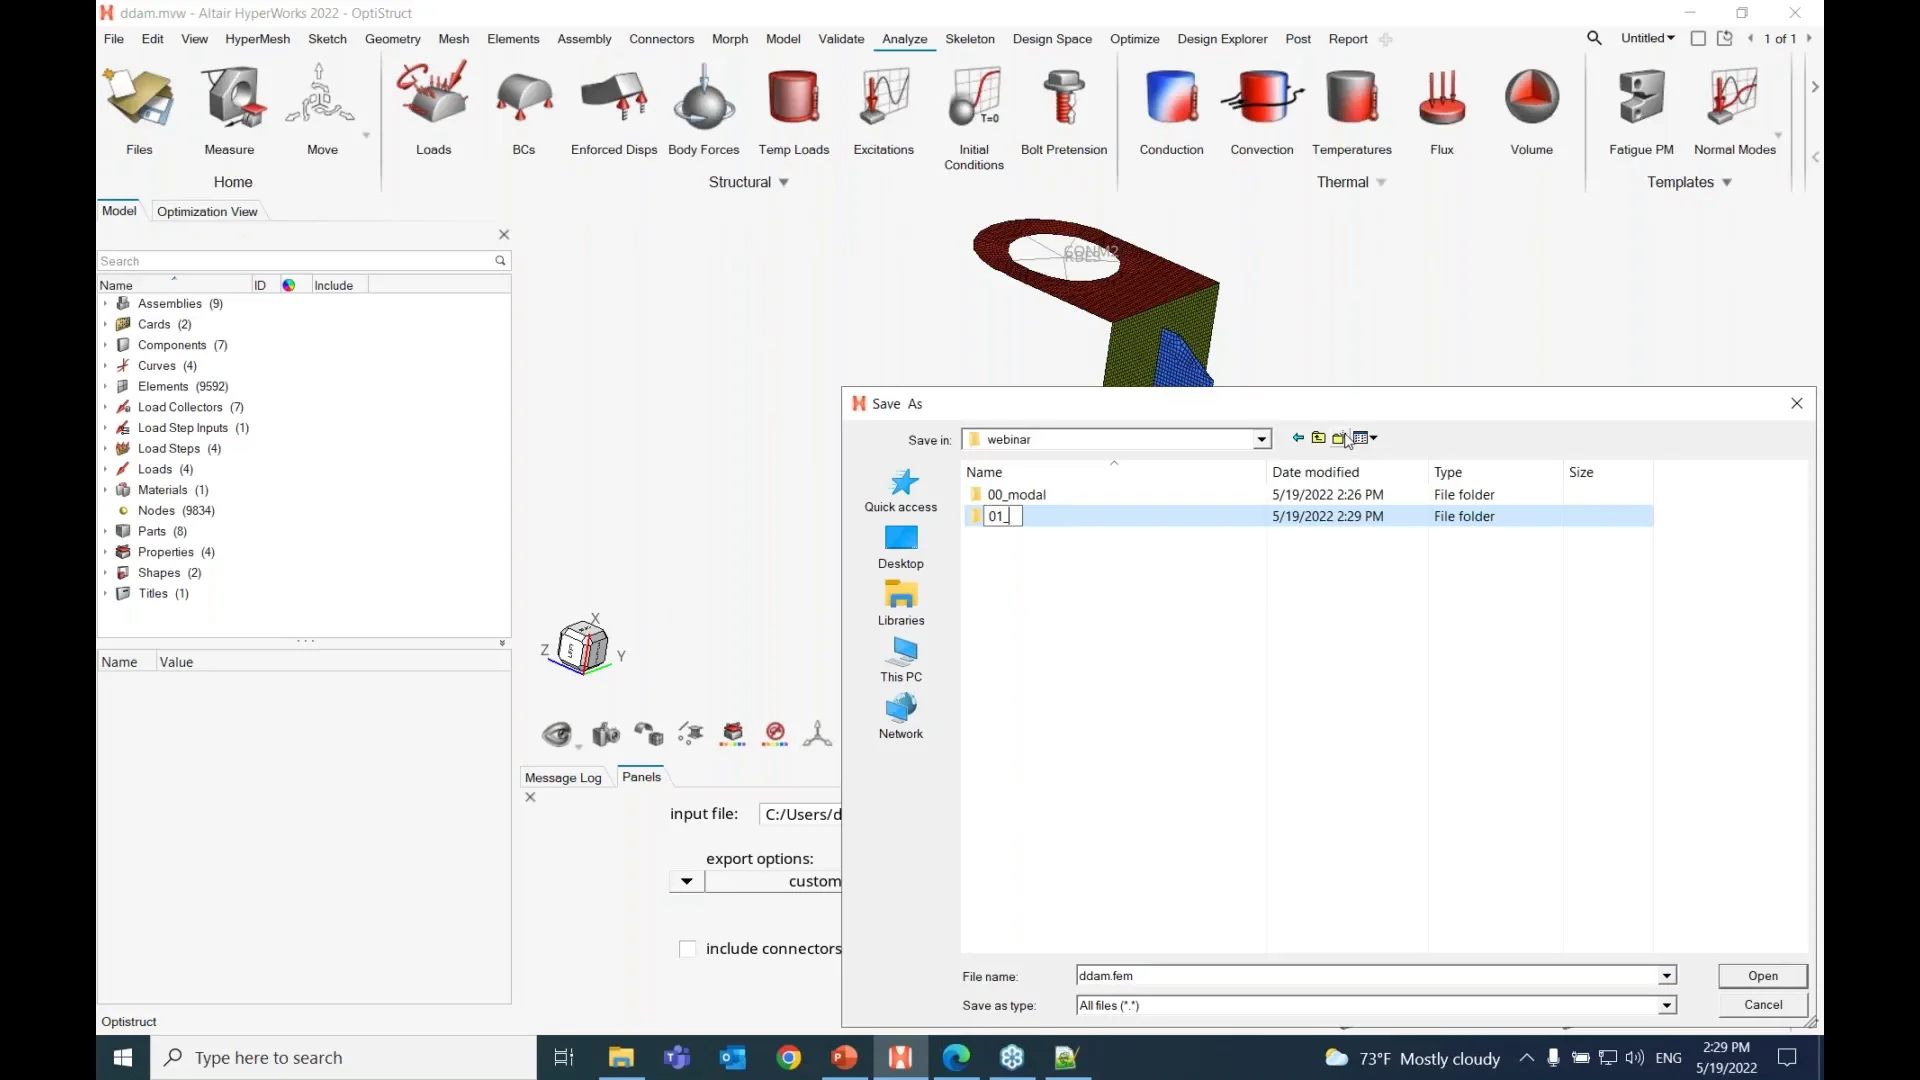The image size is (1920, 1080).
Task: Create new folder in Save As dialog
Action: point(1339,438)
